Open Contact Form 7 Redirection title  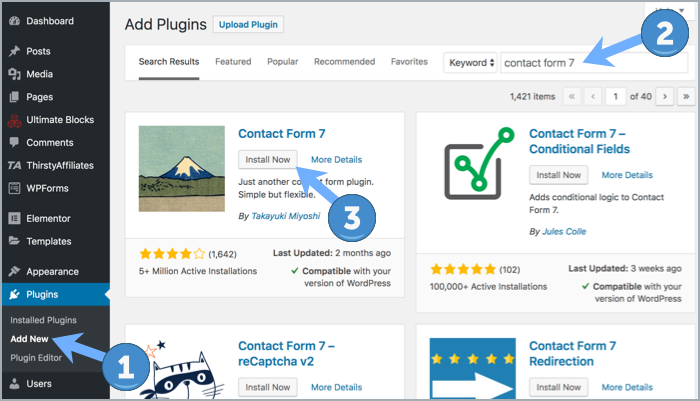pyautogui.click(x=573, y=353)
